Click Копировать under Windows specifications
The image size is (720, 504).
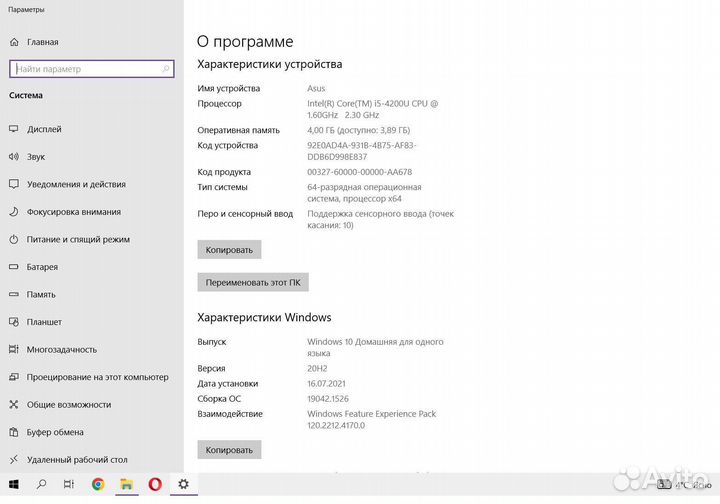[x=229, y=450]
